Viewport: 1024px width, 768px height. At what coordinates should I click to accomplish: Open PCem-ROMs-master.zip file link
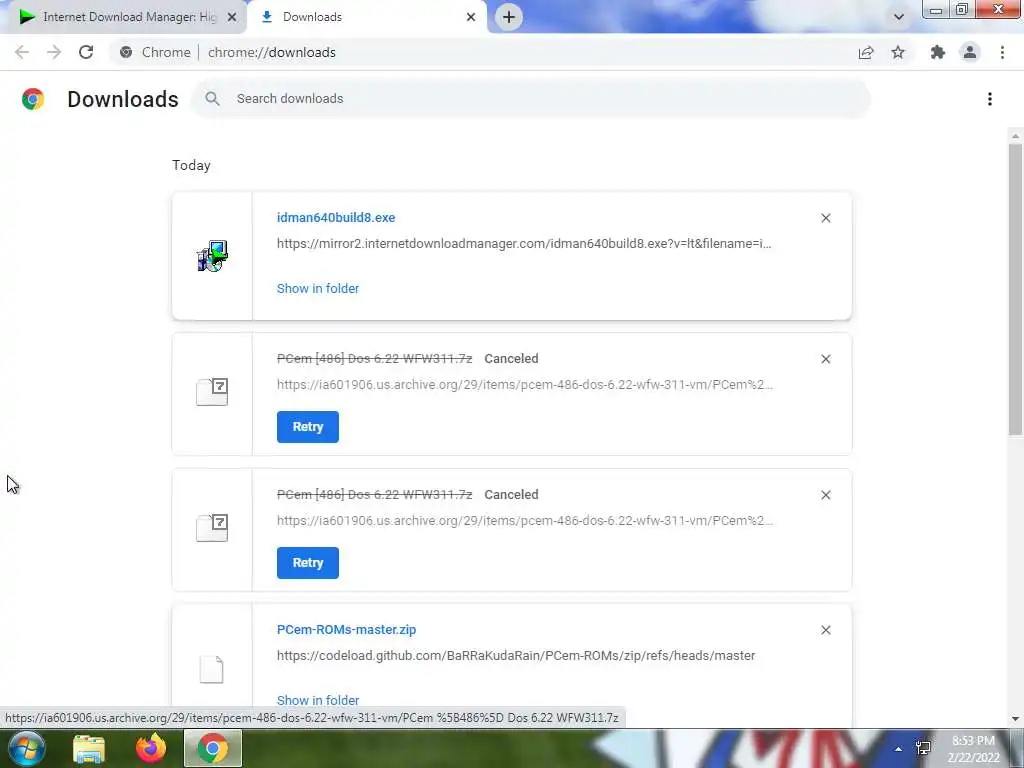pos(346,630)
